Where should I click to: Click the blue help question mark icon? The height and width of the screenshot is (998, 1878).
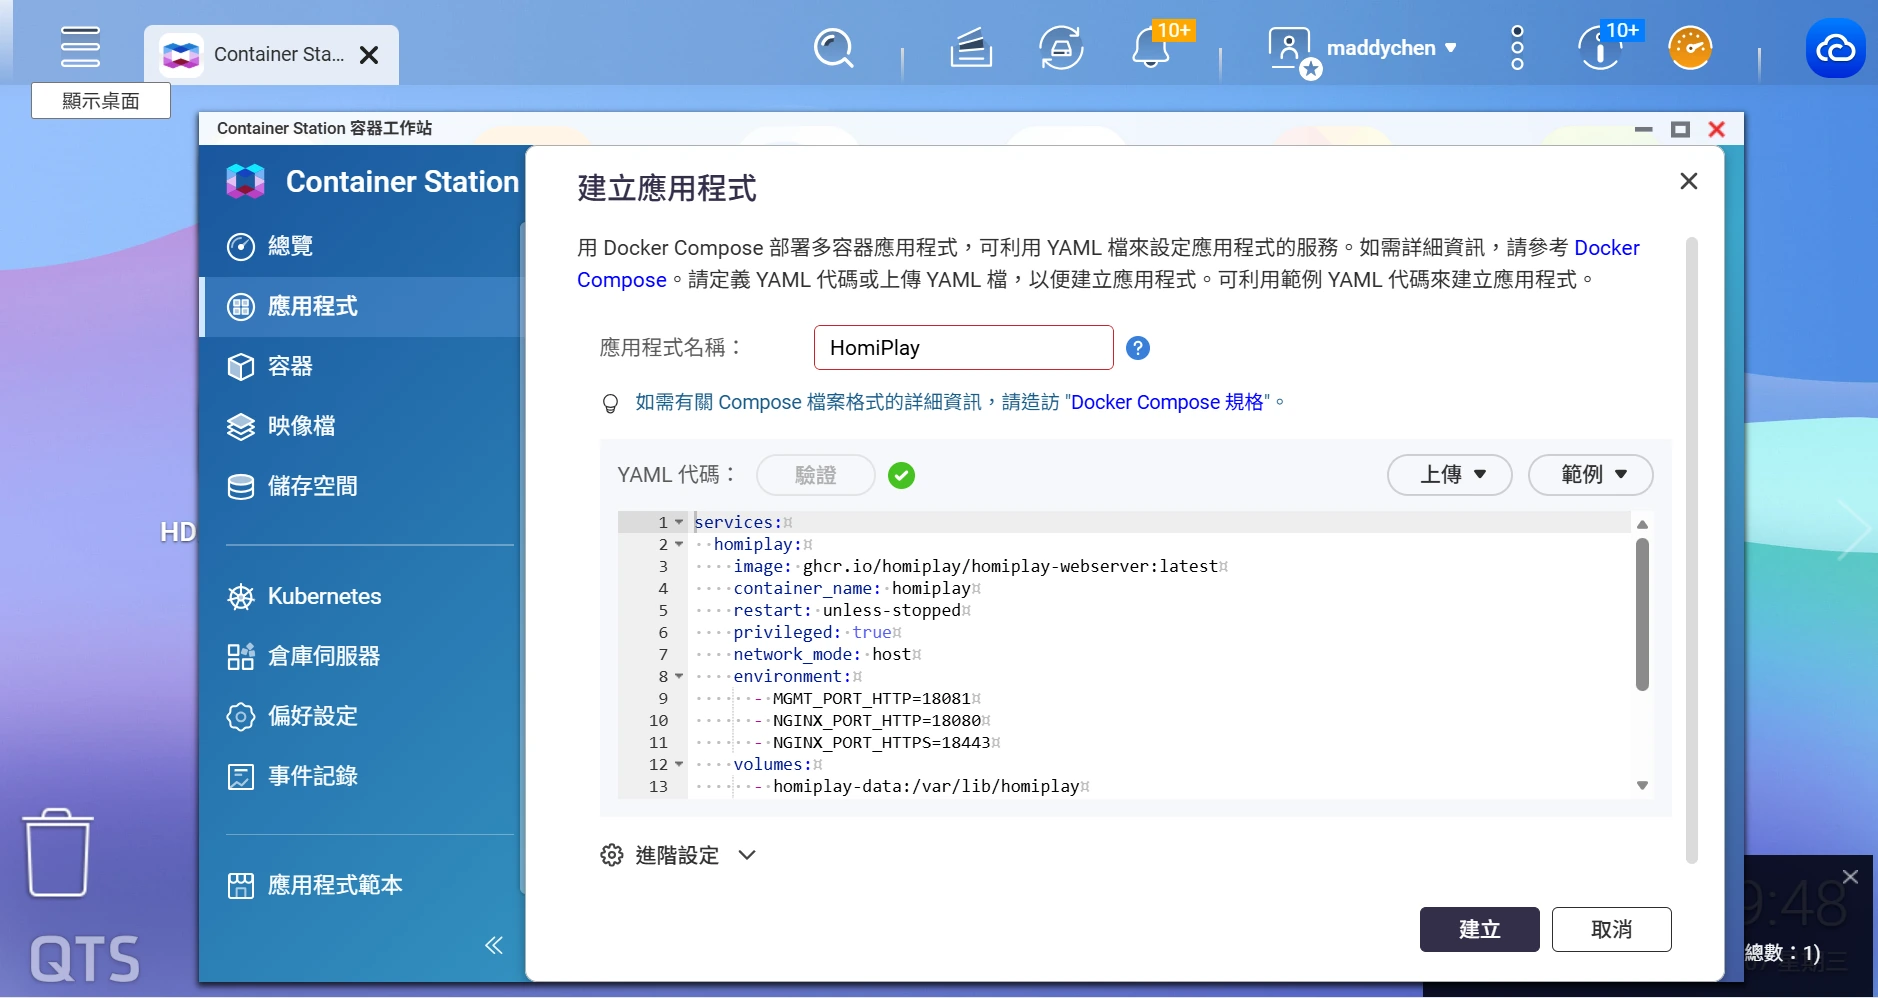pyautogui.click(x=1138, y=348)
